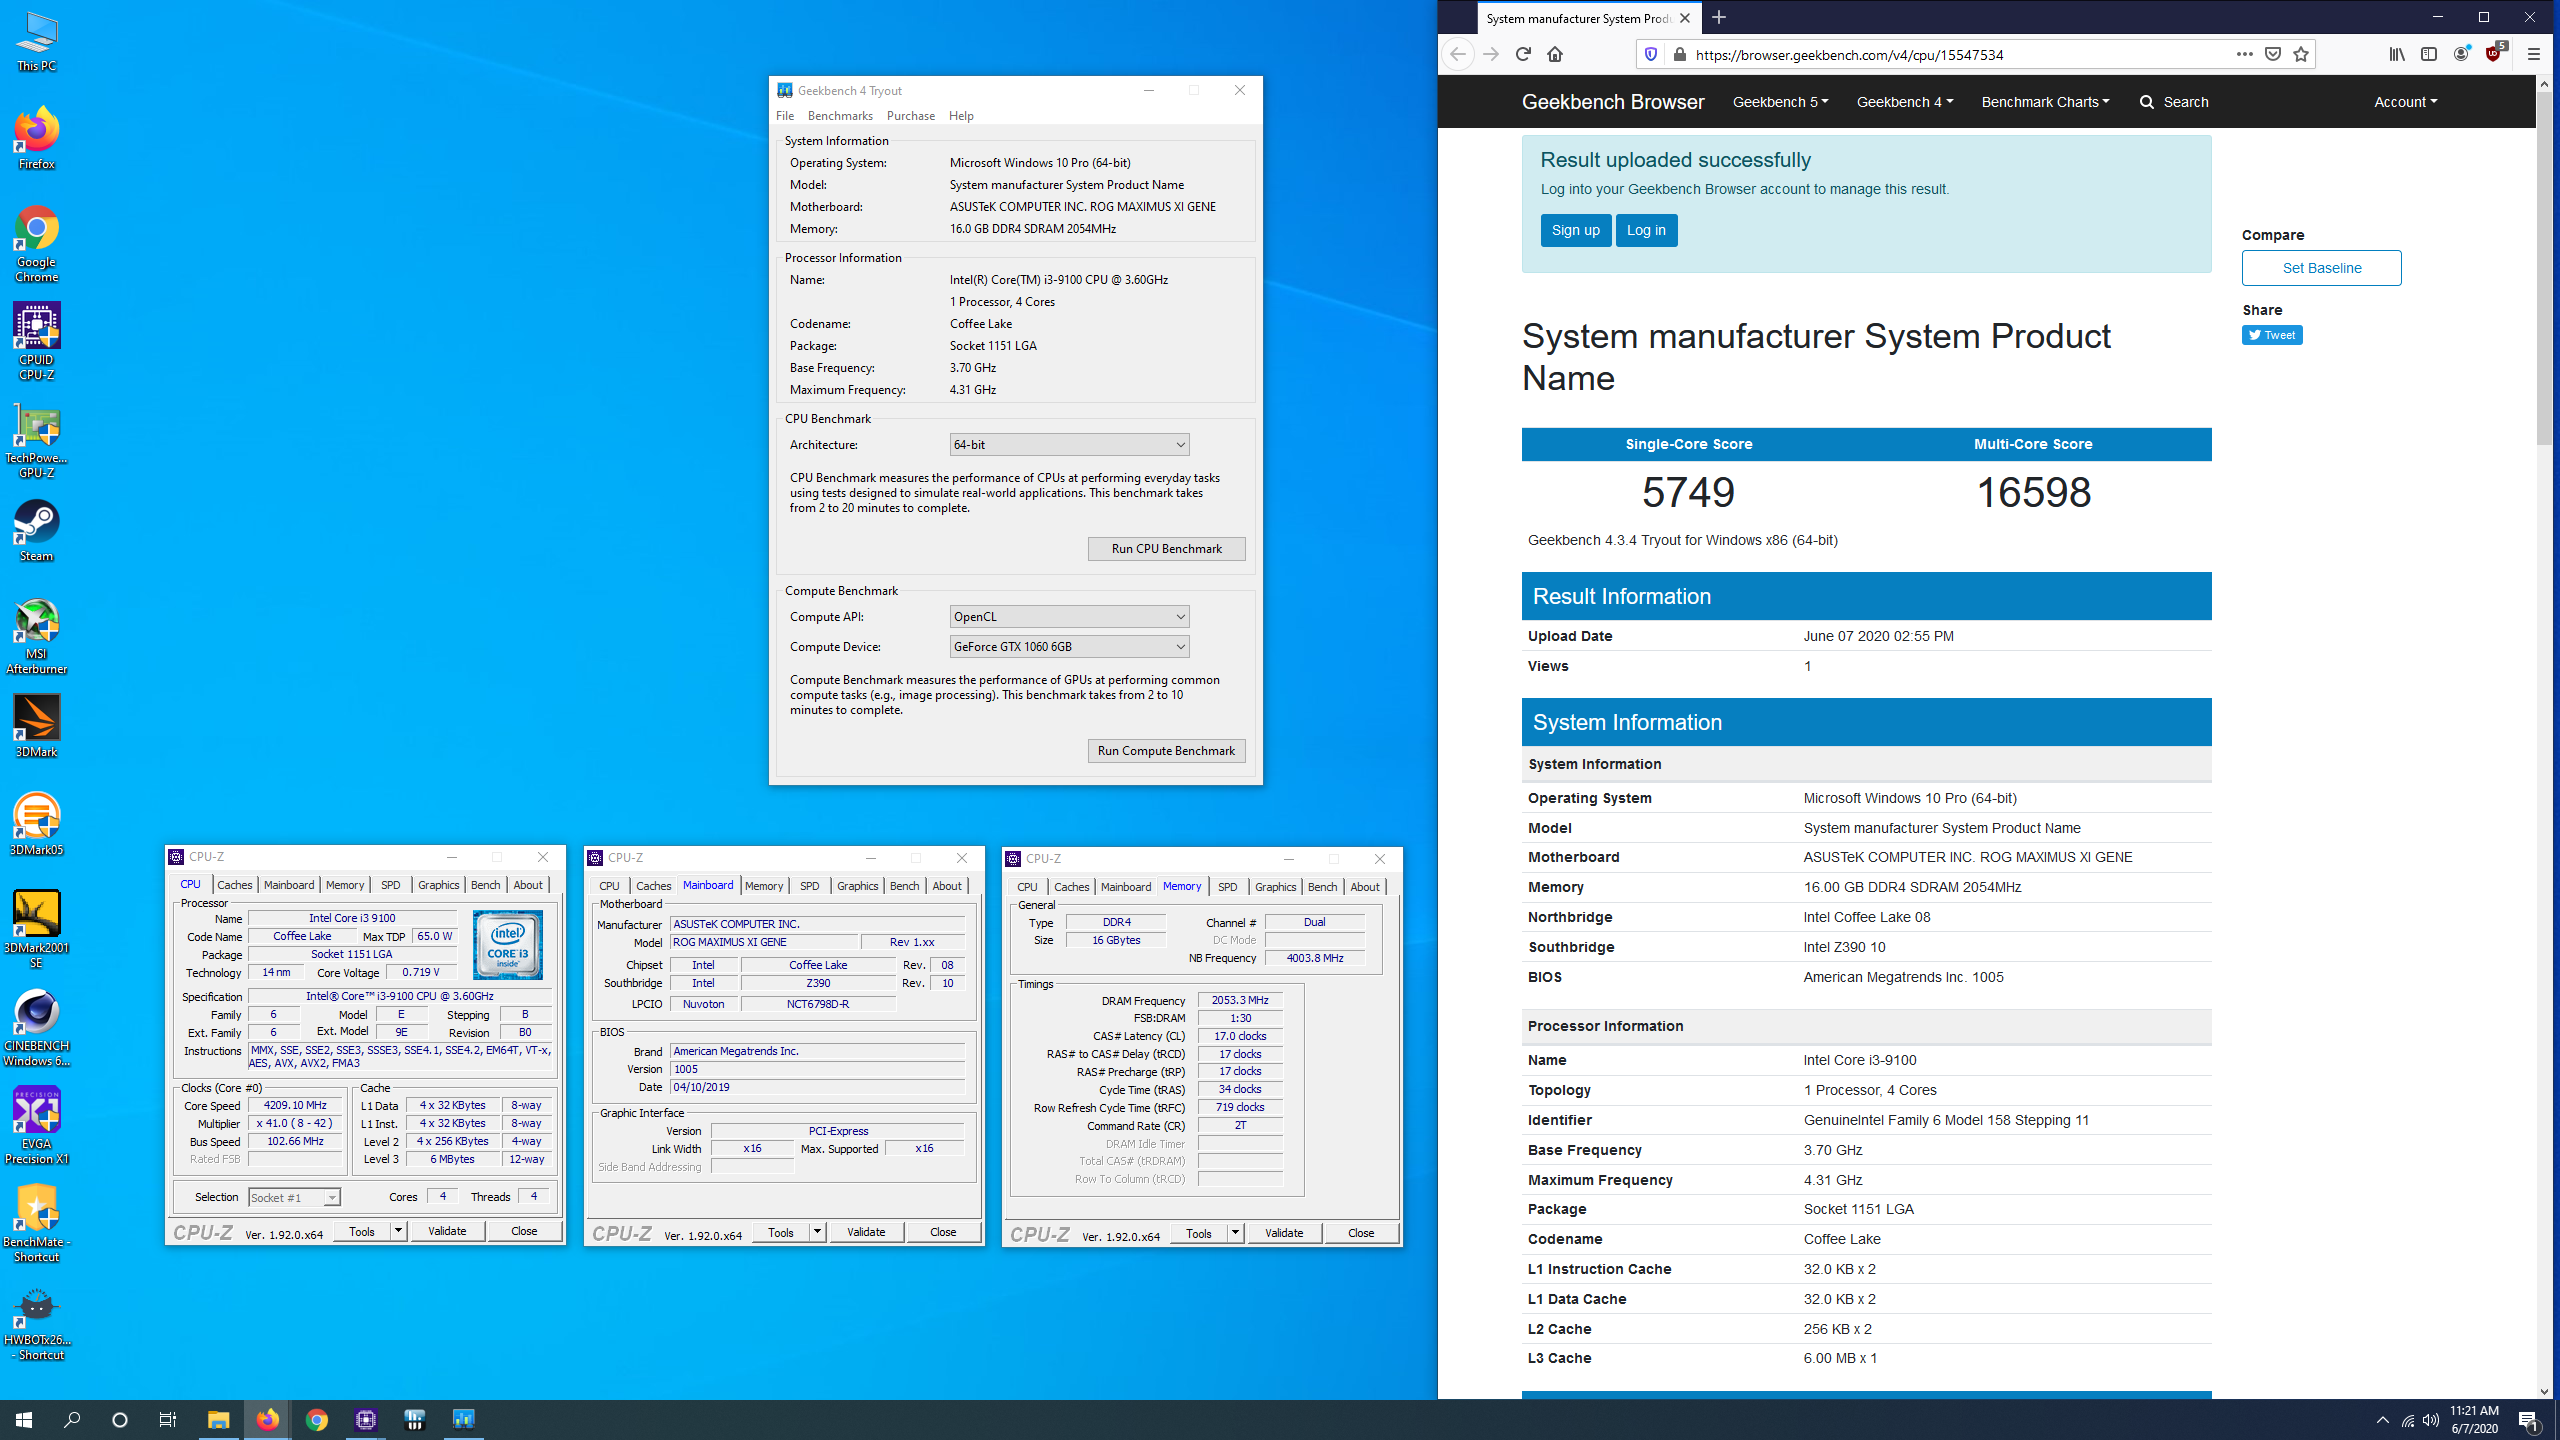This screenshot has height=1440, width=2560.
Task: Open MSI Afterburner desktop shortcut
Action: (36, 635)
